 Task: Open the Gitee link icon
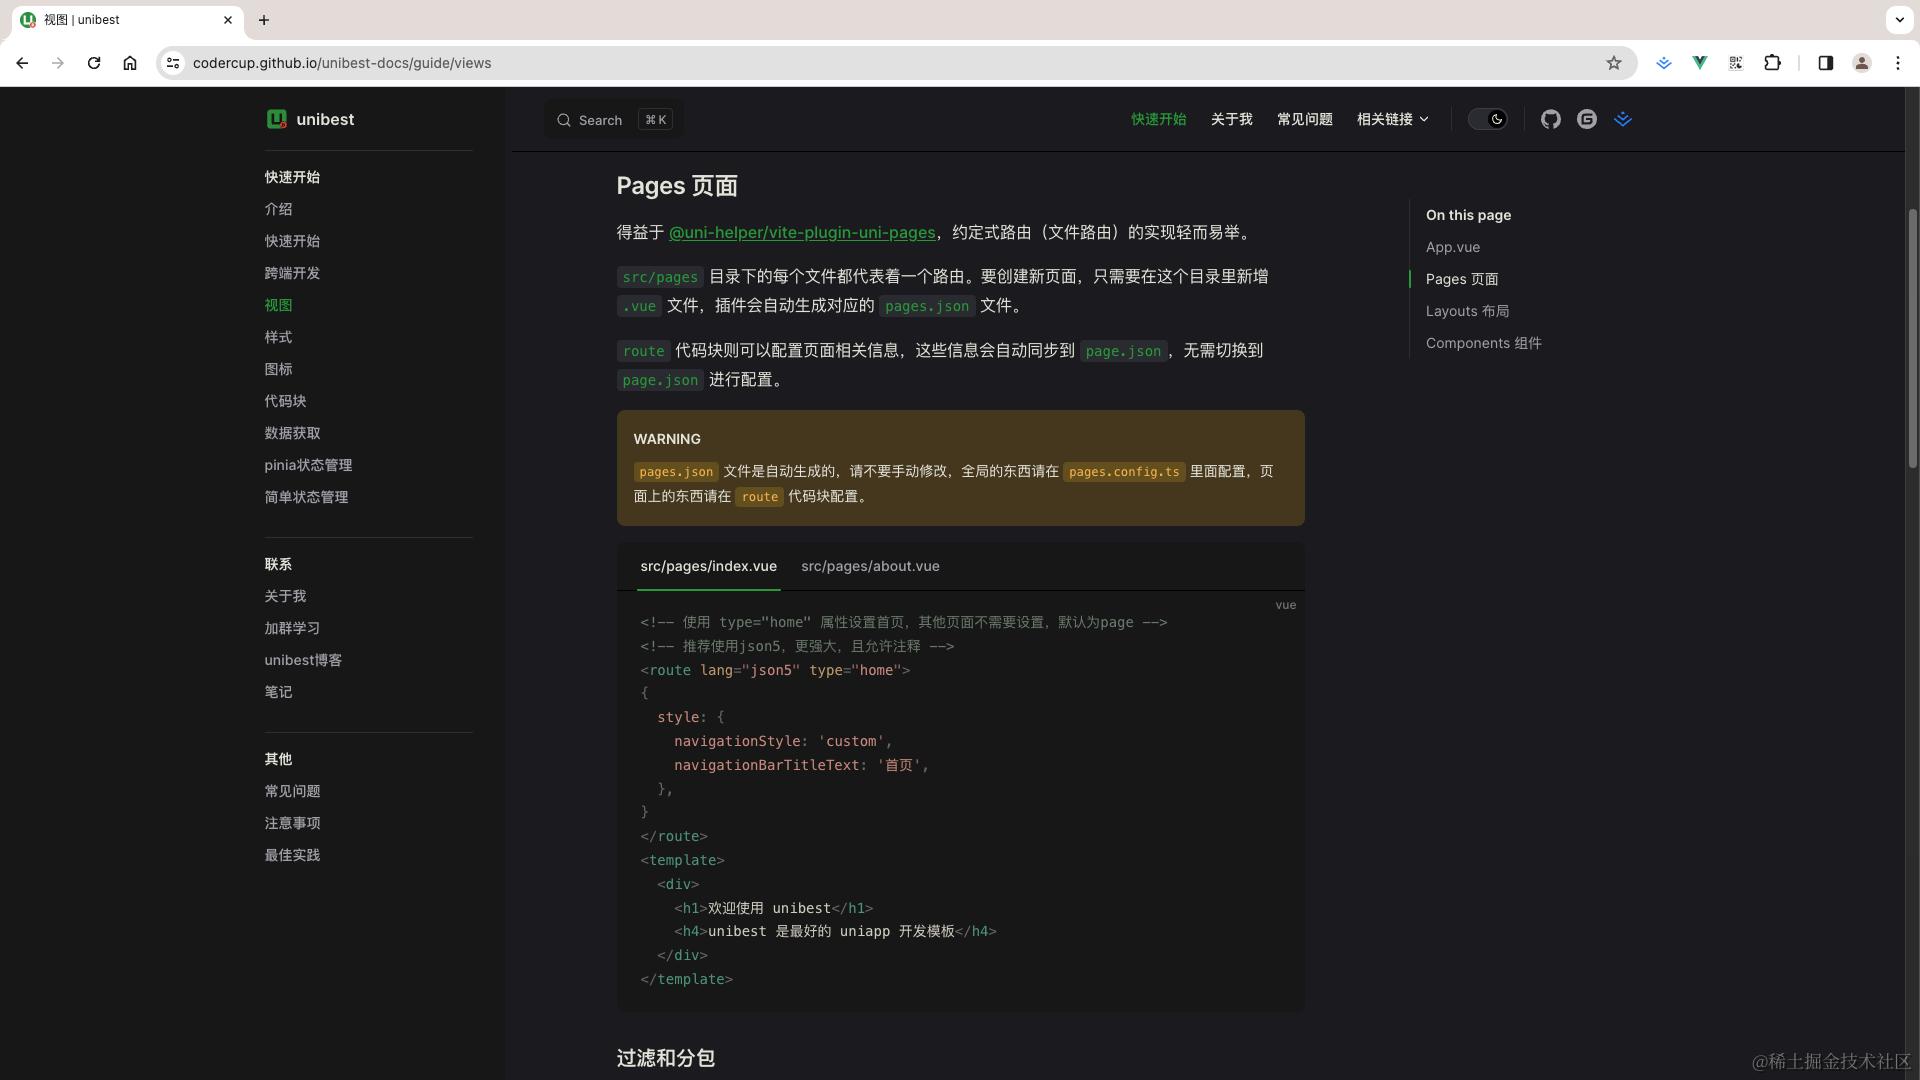[1587, 120]
